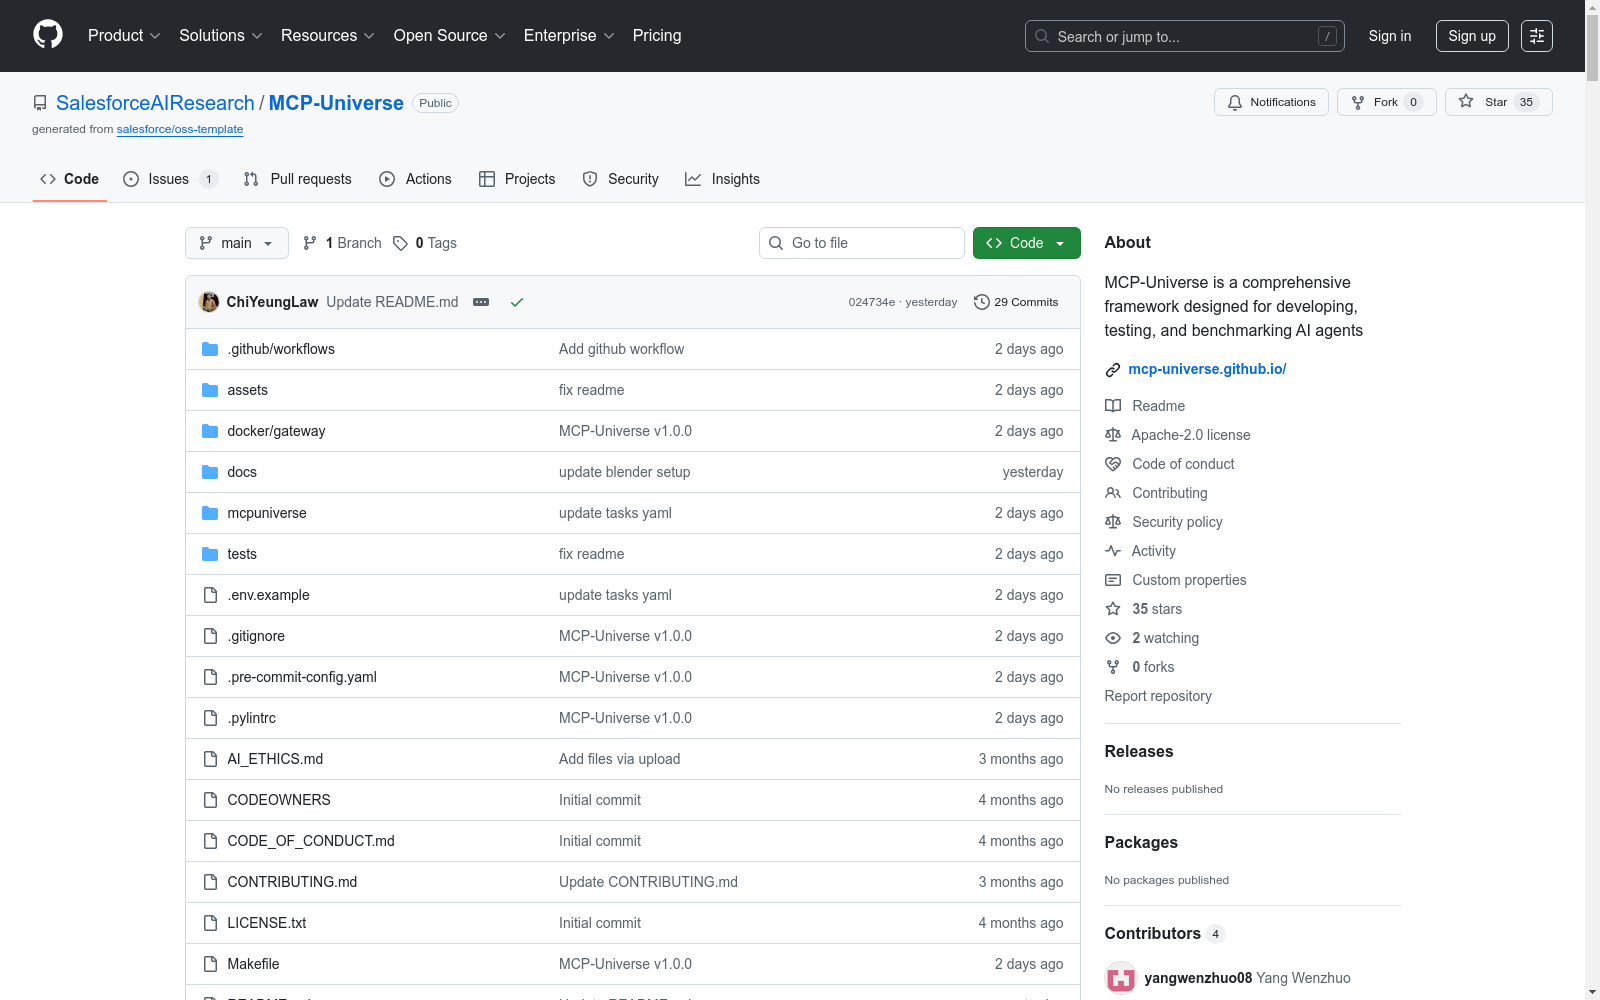Click the file icon beside LICENSE.txt
Image resolution: width=1600 pixels, height=1000 pixels.
click(210, 923)
